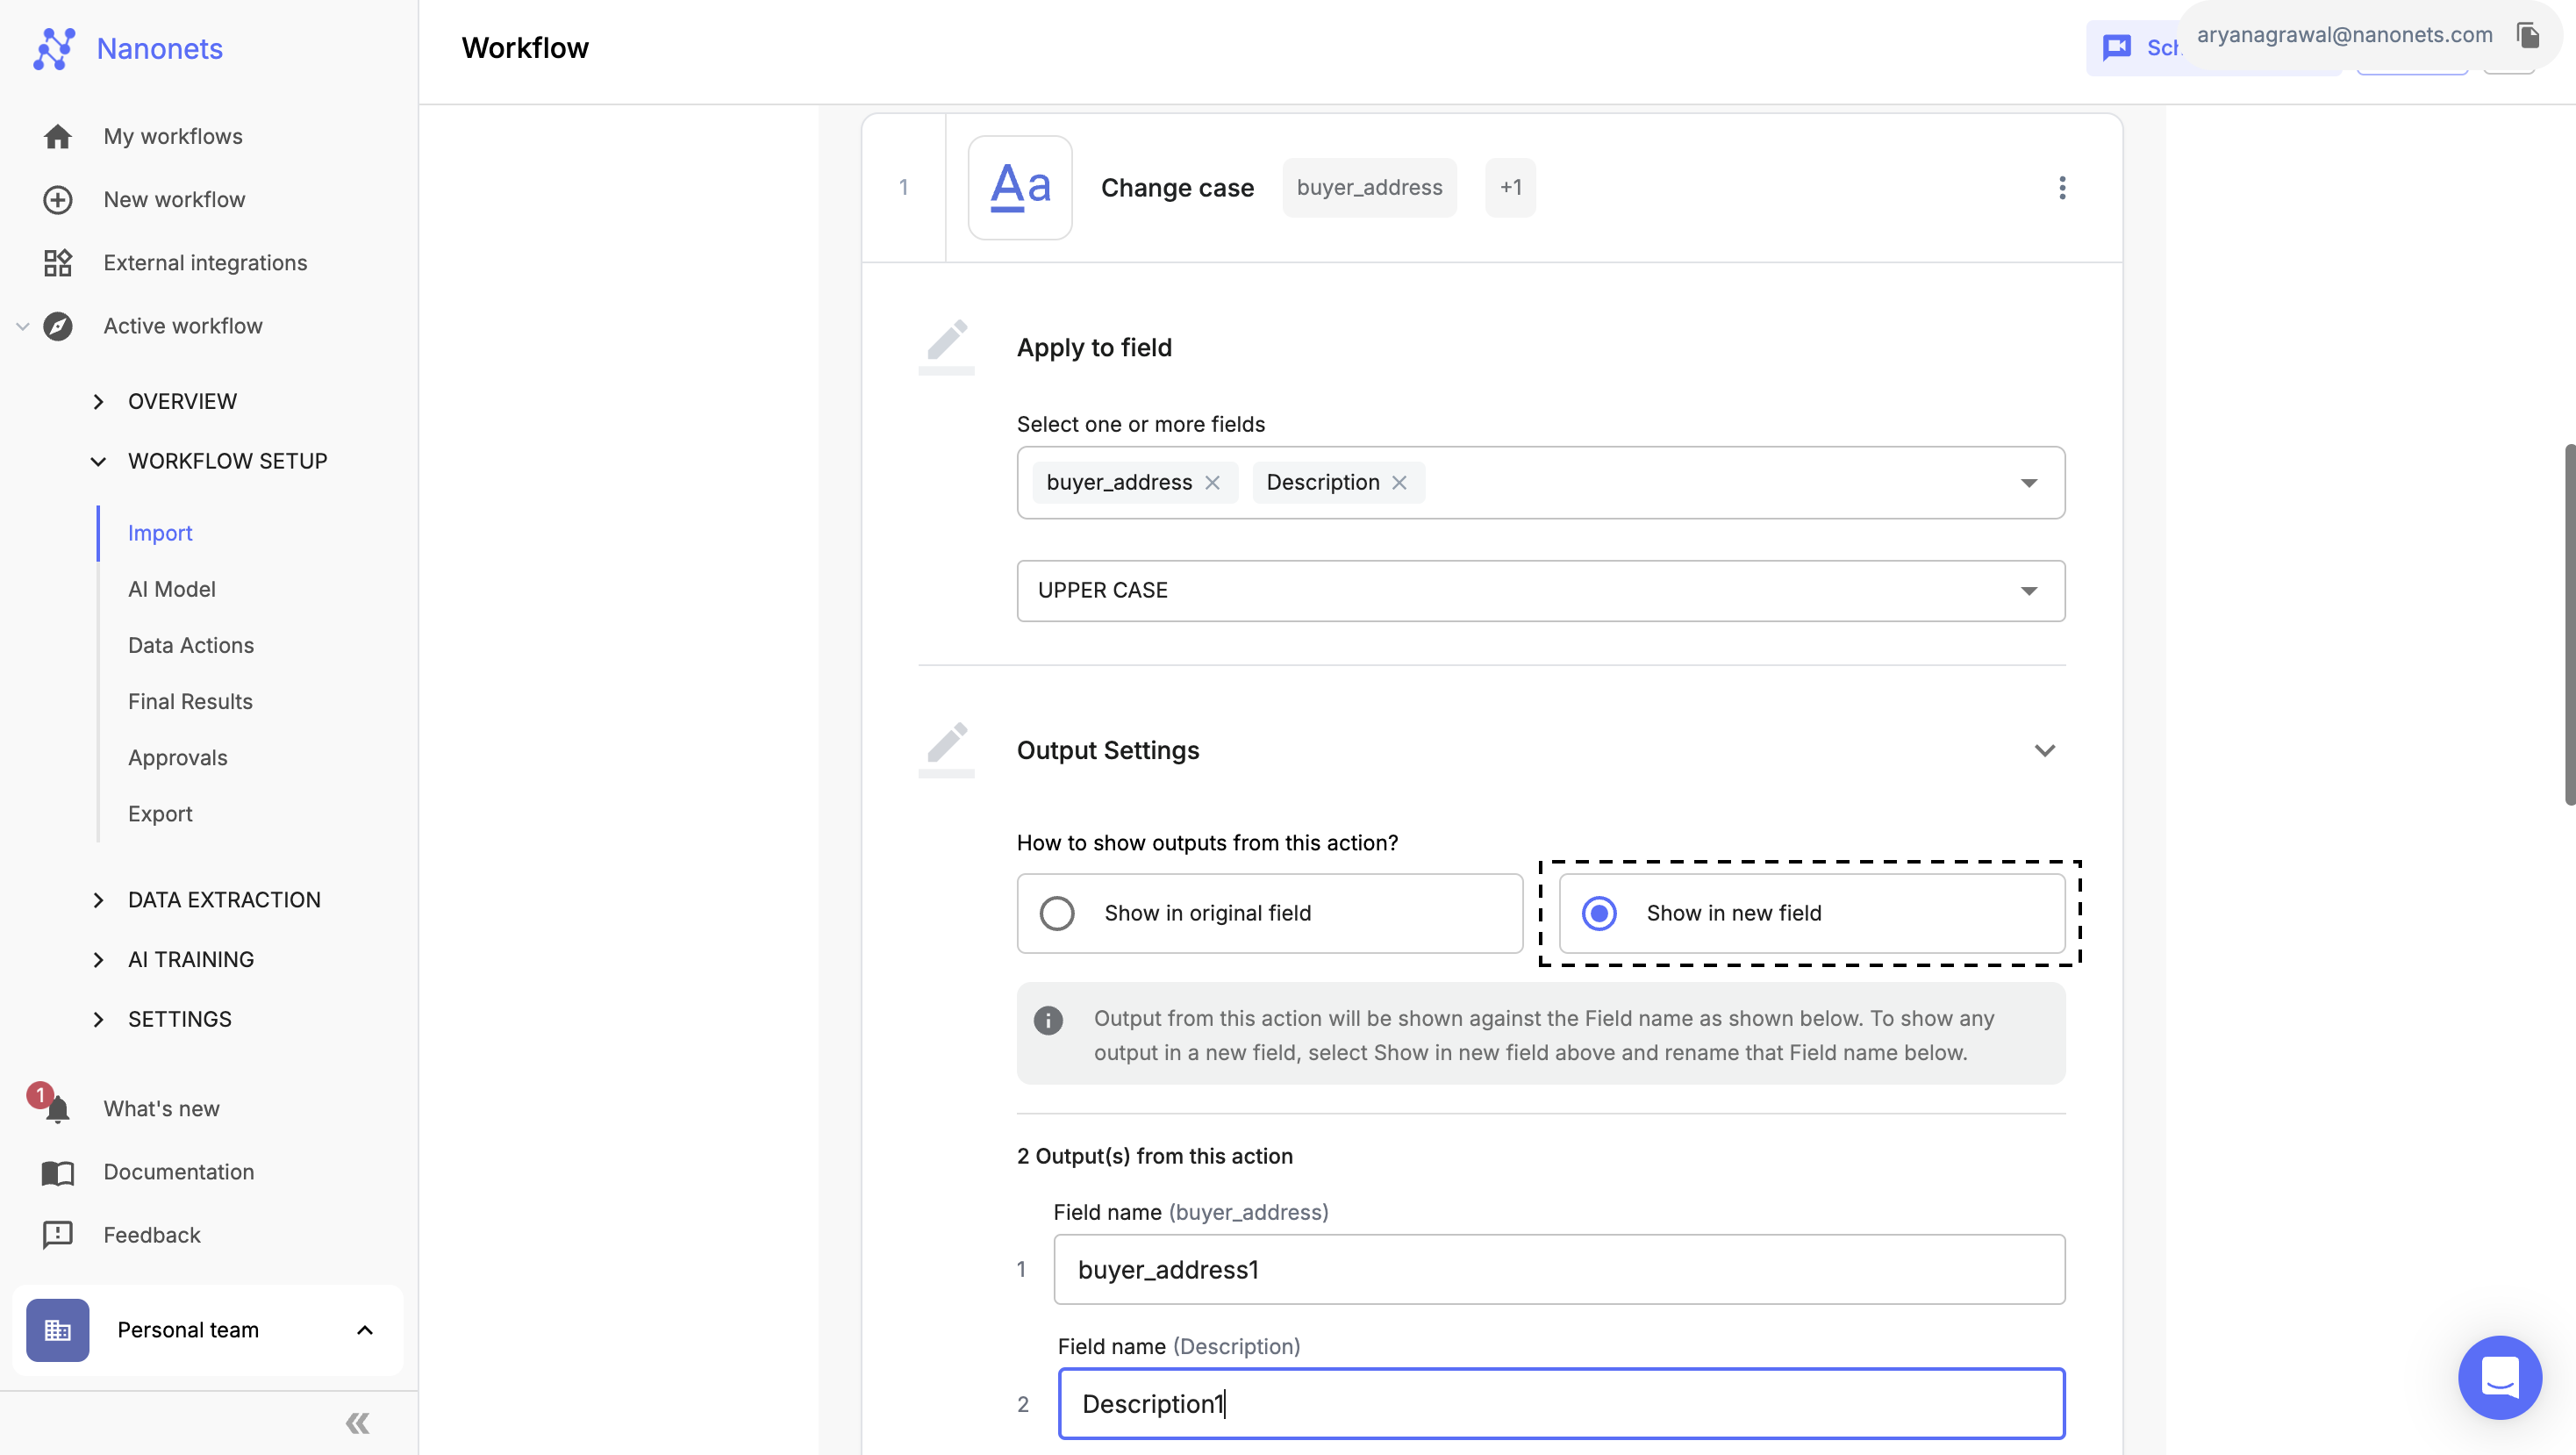
Task: Click the Feedback message icon
Action: (x=58, y=1235)
